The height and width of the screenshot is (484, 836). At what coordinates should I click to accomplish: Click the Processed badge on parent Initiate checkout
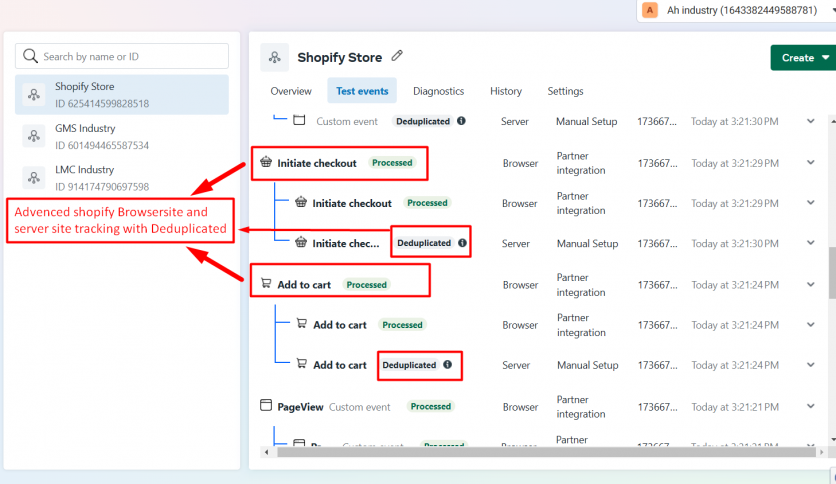coord(392,163)
